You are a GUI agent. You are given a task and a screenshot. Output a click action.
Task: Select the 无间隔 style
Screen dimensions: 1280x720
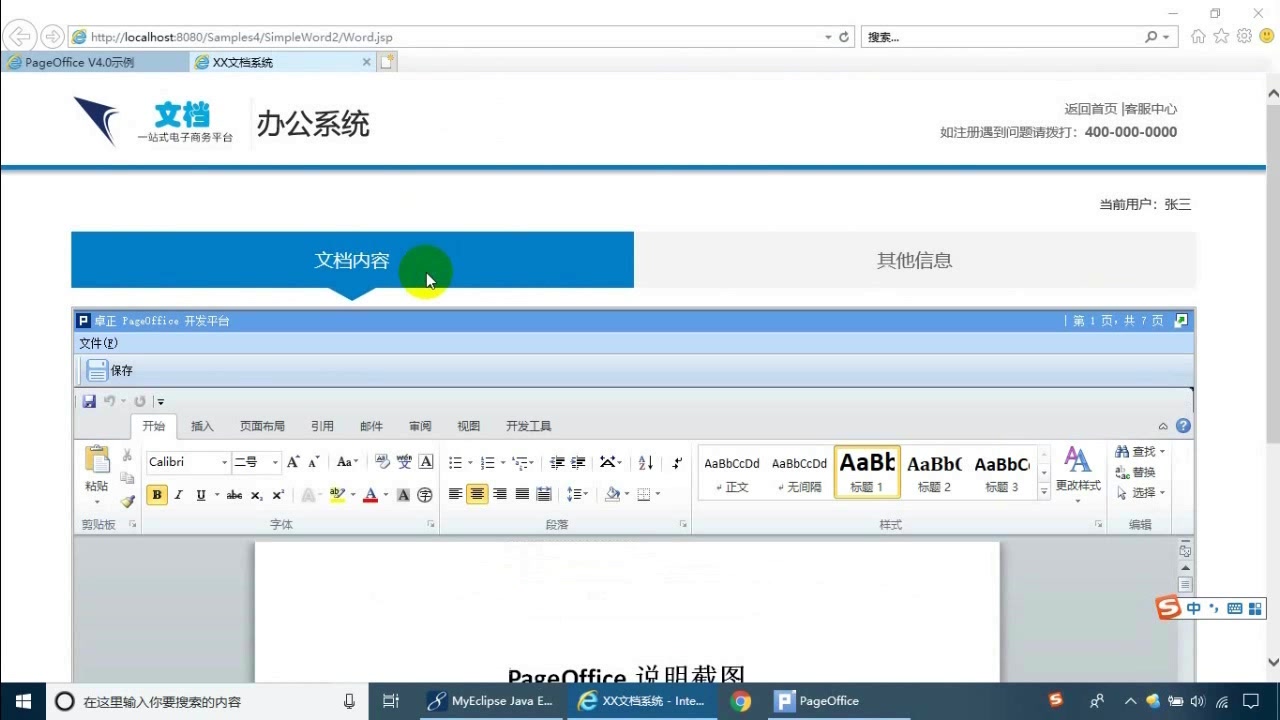pos(799,472)
